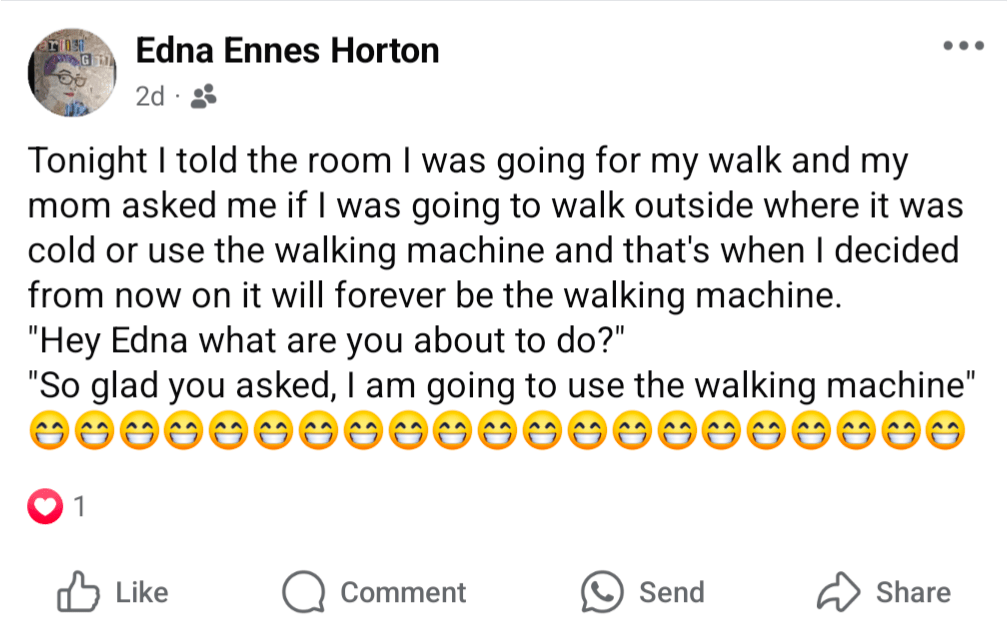Click the "Hey Edna what are you about to do?" line
This screenshot has height=630, width=1008.
point(326,341)
